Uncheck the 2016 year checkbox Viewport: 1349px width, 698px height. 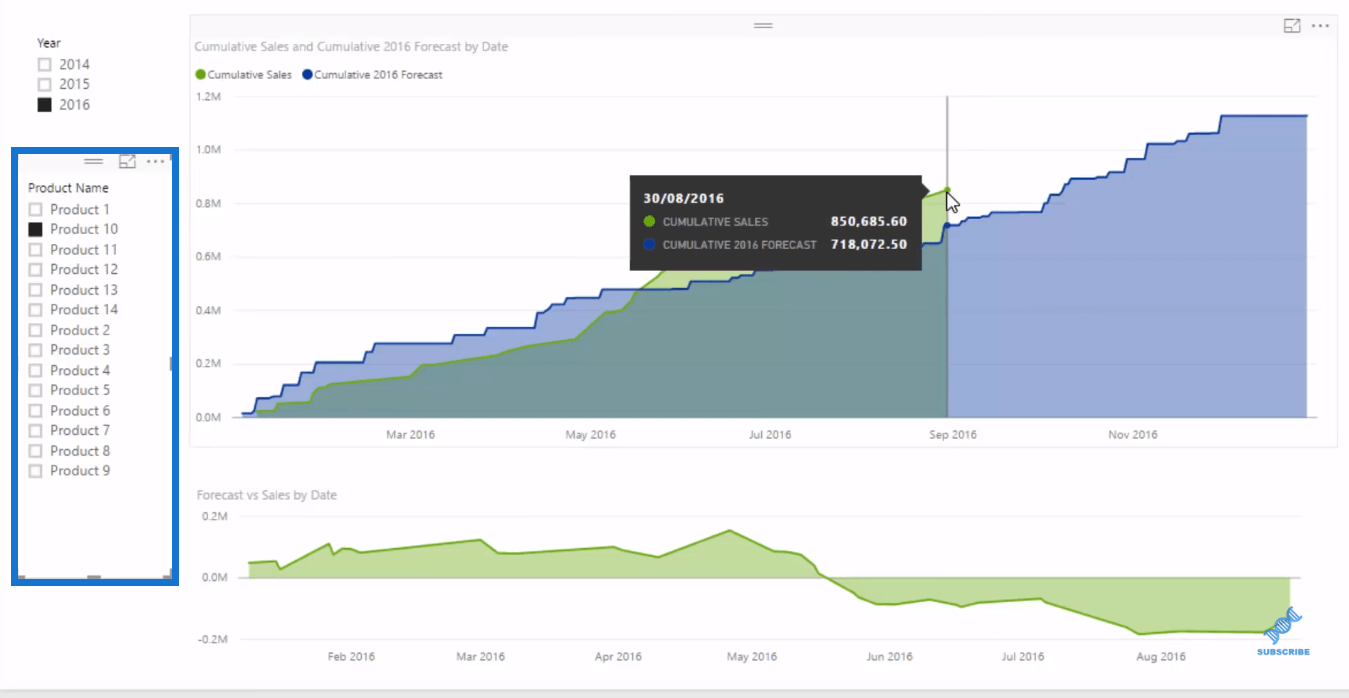pyautogui.click(x=44, y=105)
